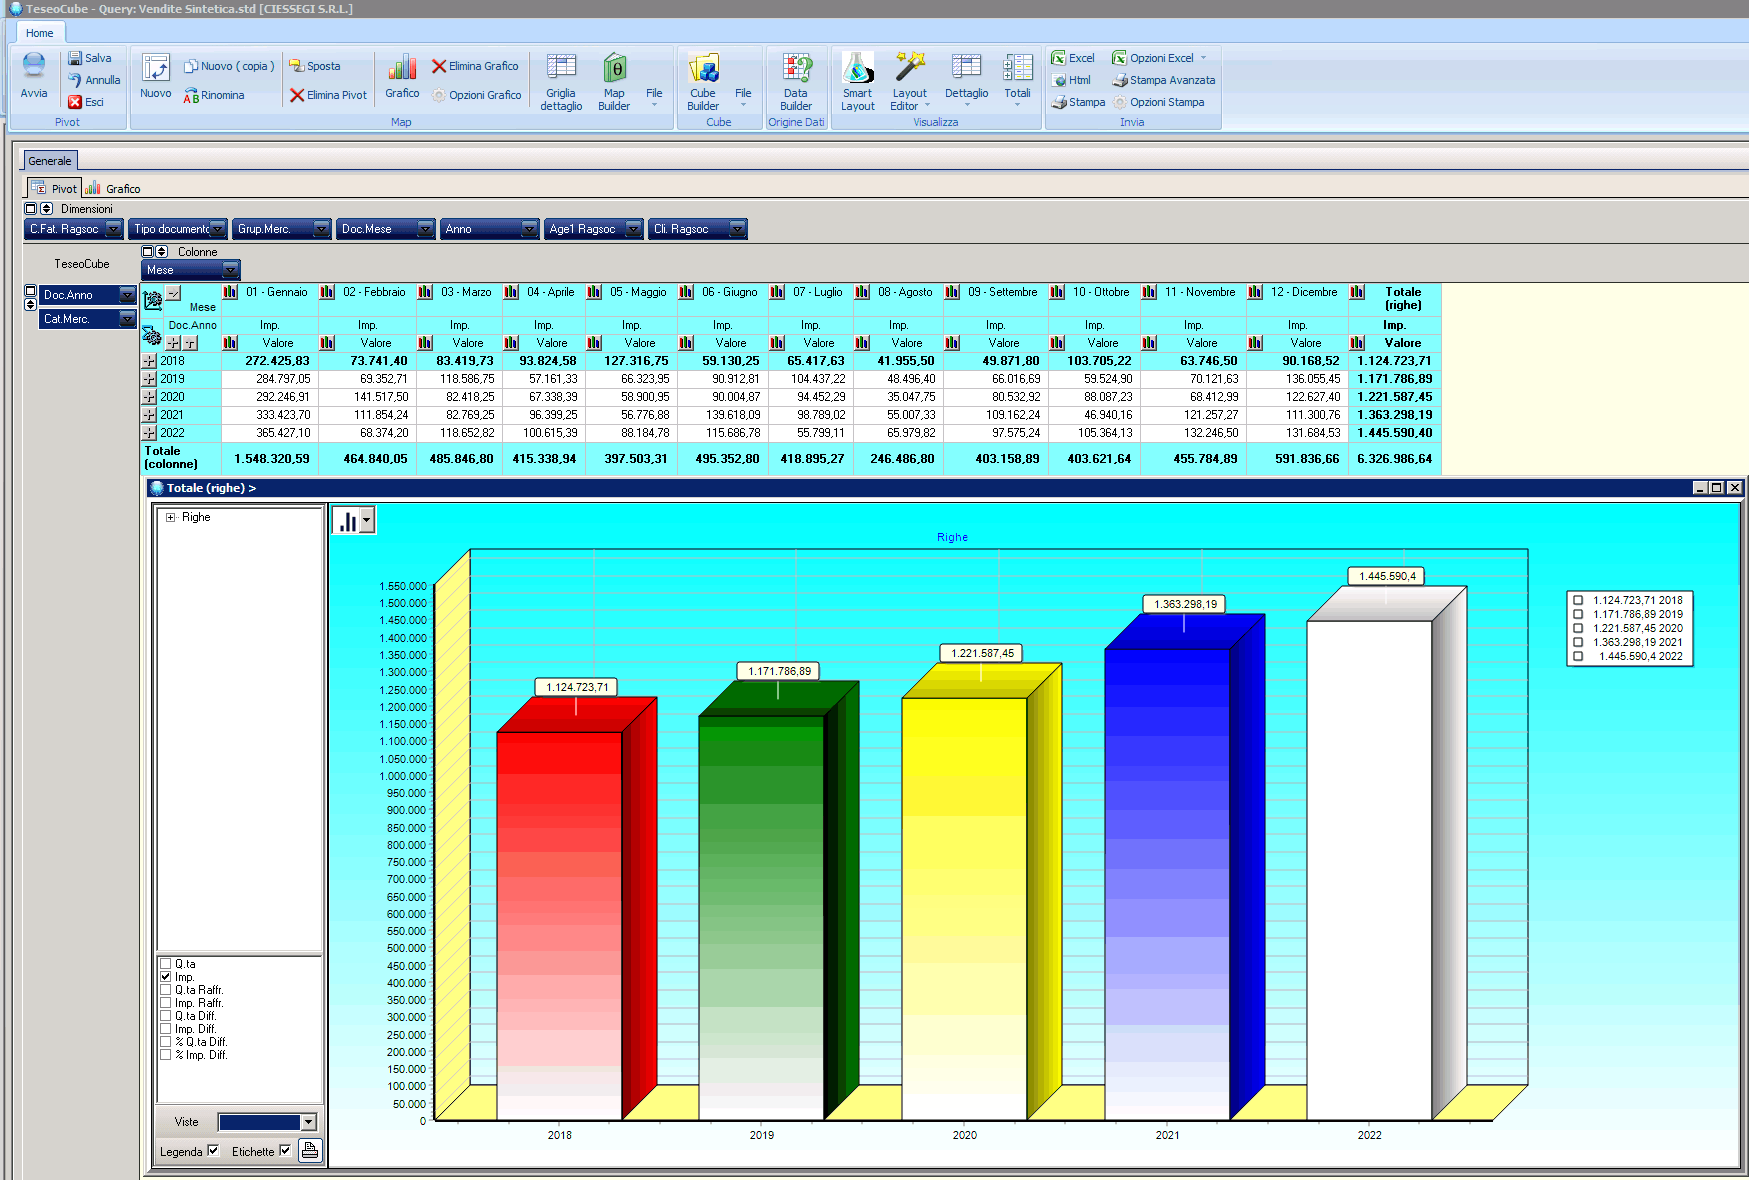The height and width of the screenshot is (1180, 1749).
Task: Click Annulla undo button
Action: 94,80
